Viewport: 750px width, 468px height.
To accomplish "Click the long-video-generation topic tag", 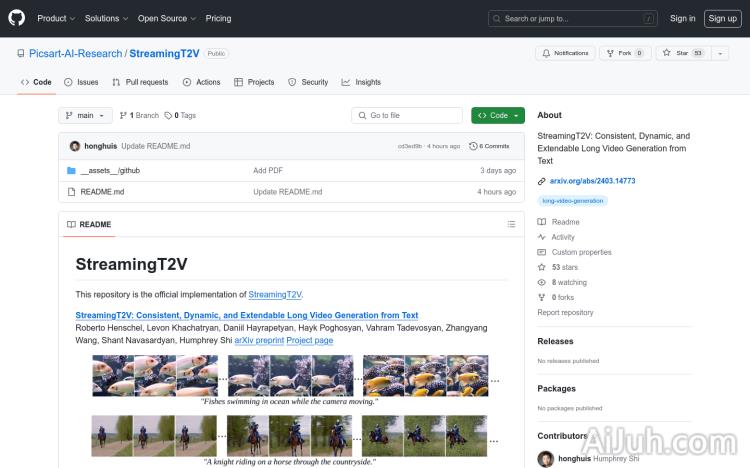I will (x=573, y=201).
